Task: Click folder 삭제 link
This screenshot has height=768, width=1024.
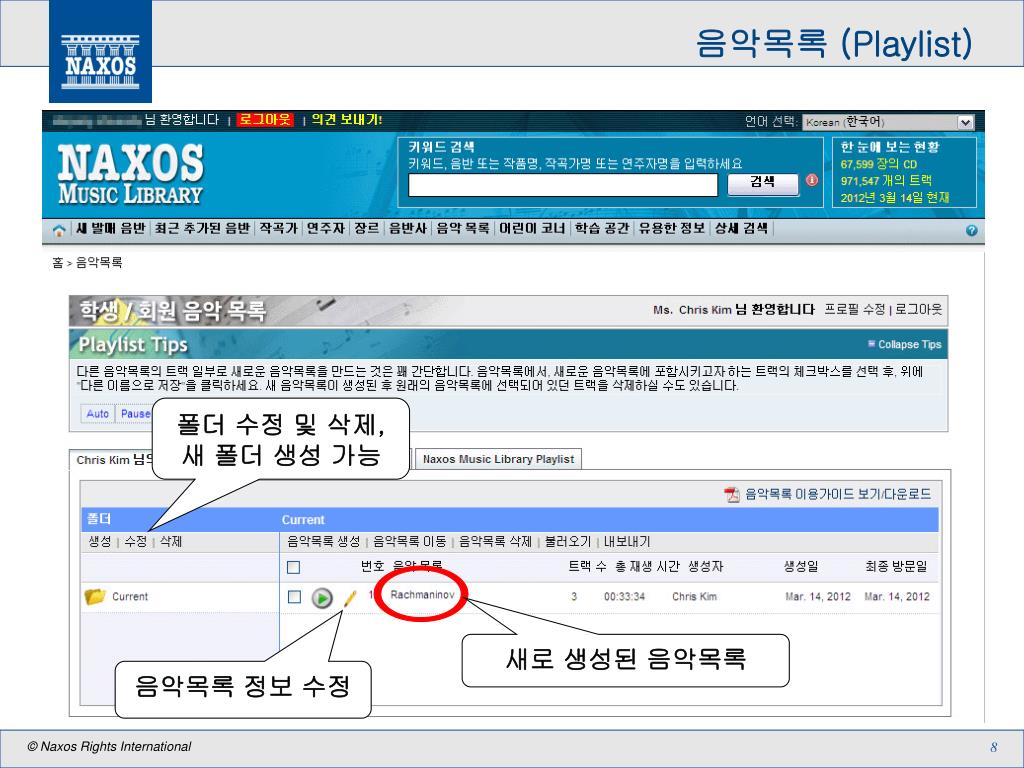Action: click(x=171, y=541)
